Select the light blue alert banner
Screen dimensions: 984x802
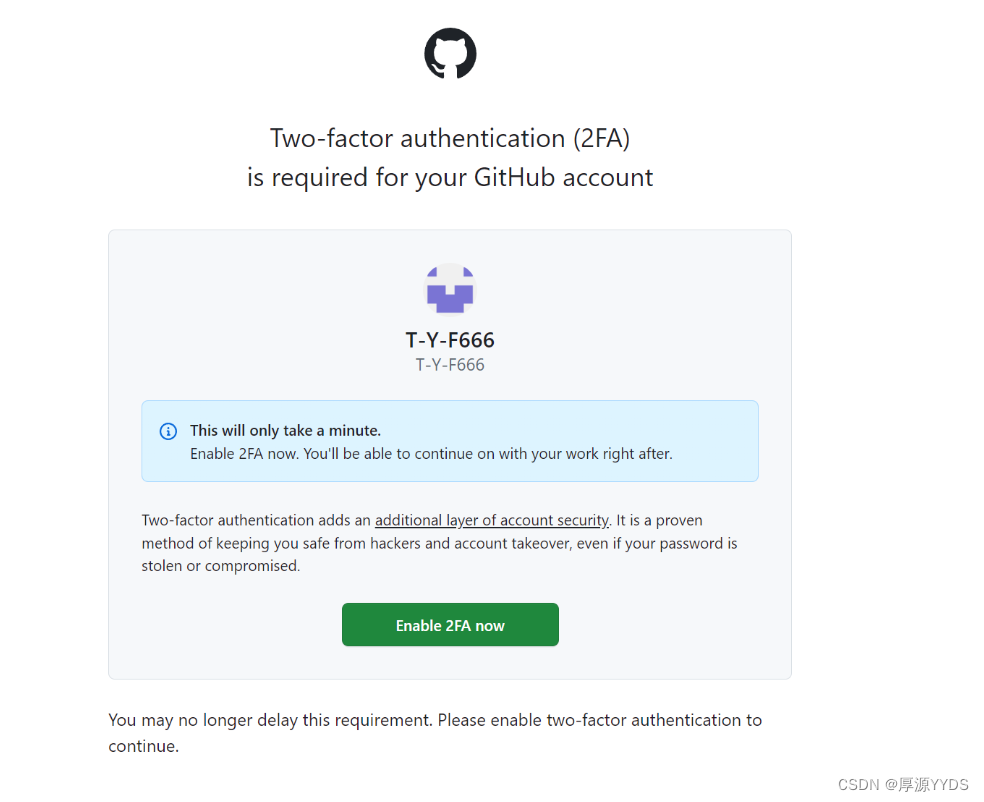pyautogui.click(x=450, y=440)
